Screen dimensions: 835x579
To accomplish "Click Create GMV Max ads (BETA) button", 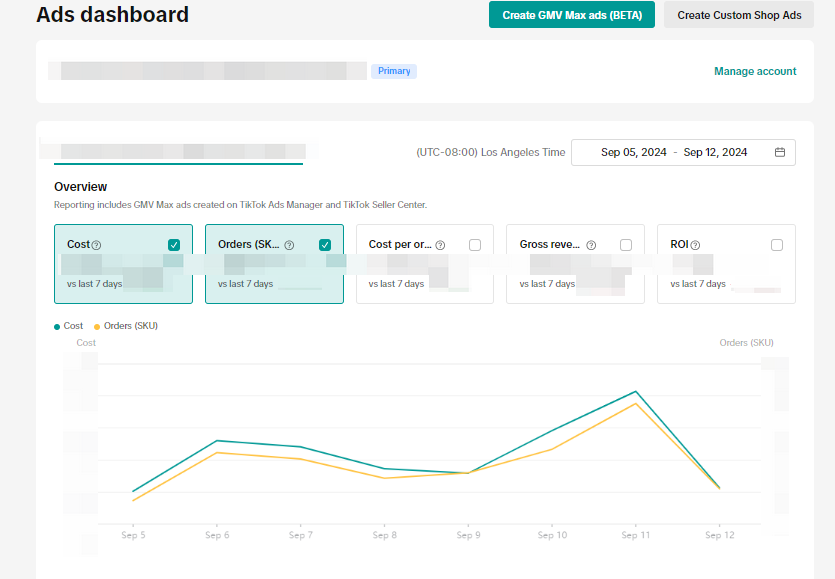I will (572, 15).
